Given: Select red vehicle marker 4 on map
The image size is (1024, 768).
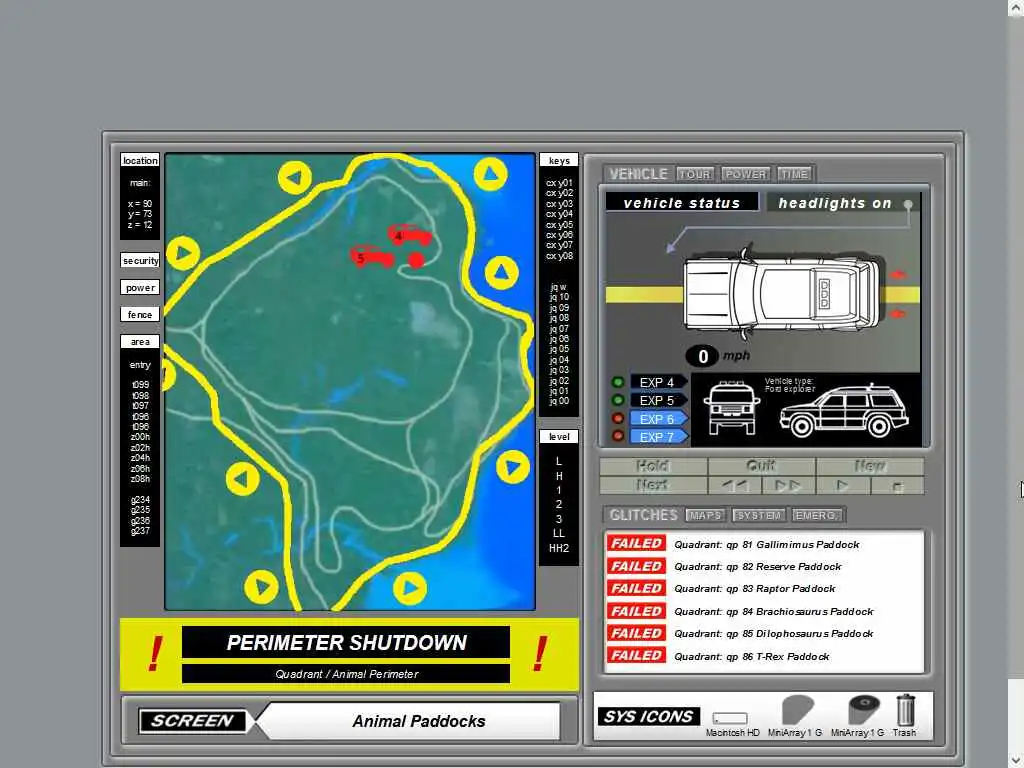Looking at the screenshot, I should [x=410, y=235].
